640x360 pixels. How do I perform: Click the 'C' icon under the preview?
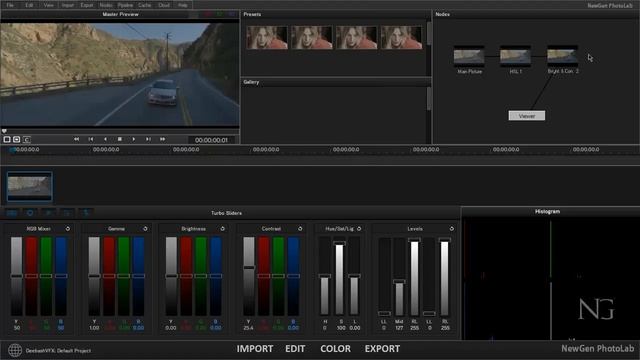(x=27, y=140)
